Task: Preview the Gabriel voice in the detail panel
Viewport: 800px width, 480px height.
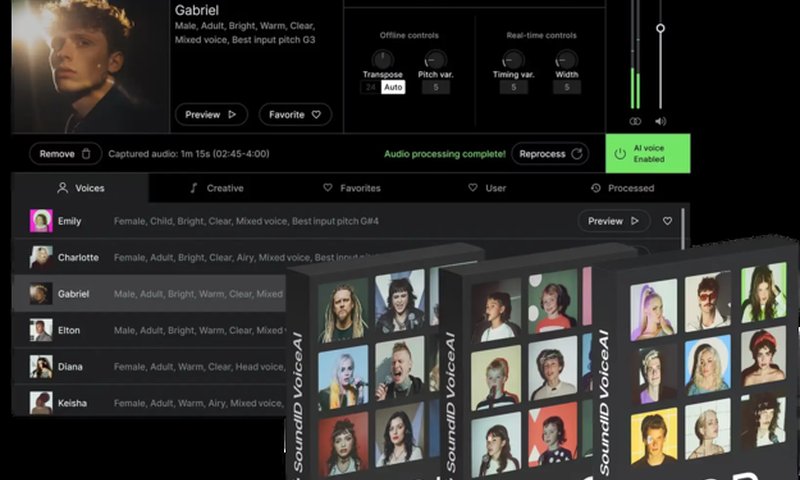Action: (211, 115)
